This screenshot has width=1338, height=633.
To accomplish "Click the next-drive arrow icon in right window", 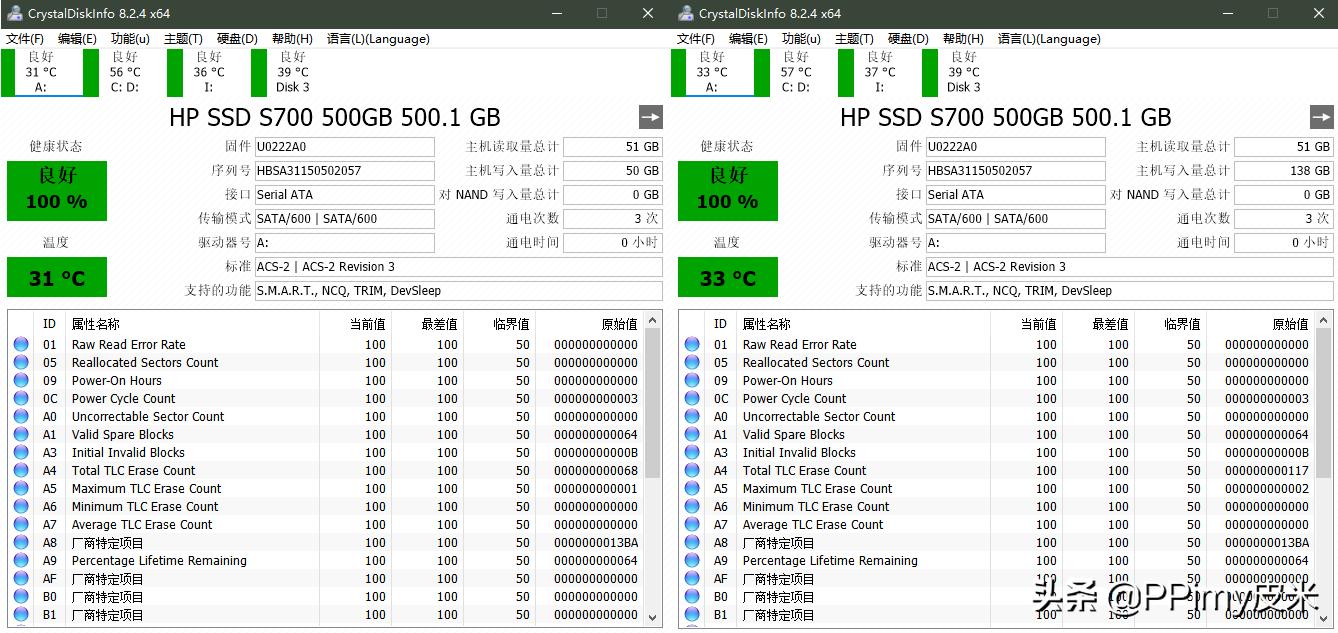I will click(1322, 117).
